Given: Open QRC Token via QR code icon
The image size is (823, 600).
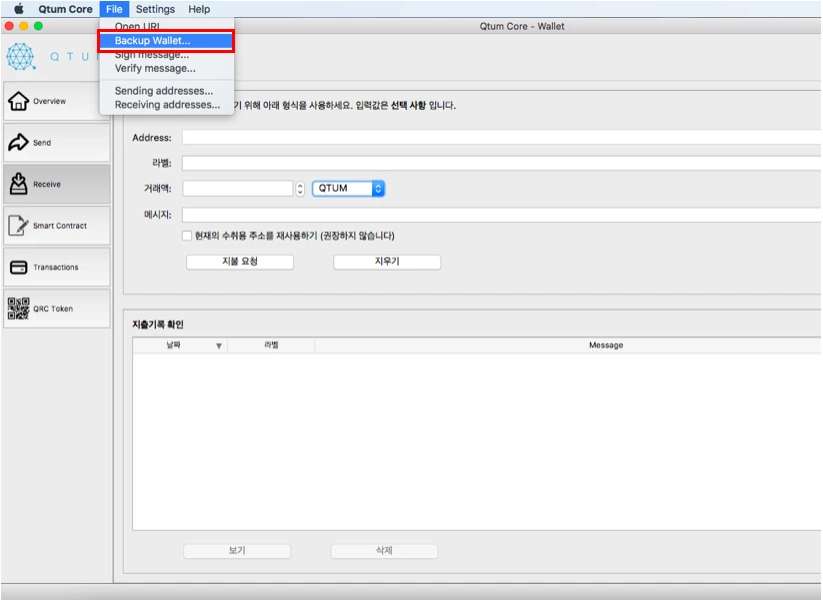Looking at the screenshot, I should (18, 309).
